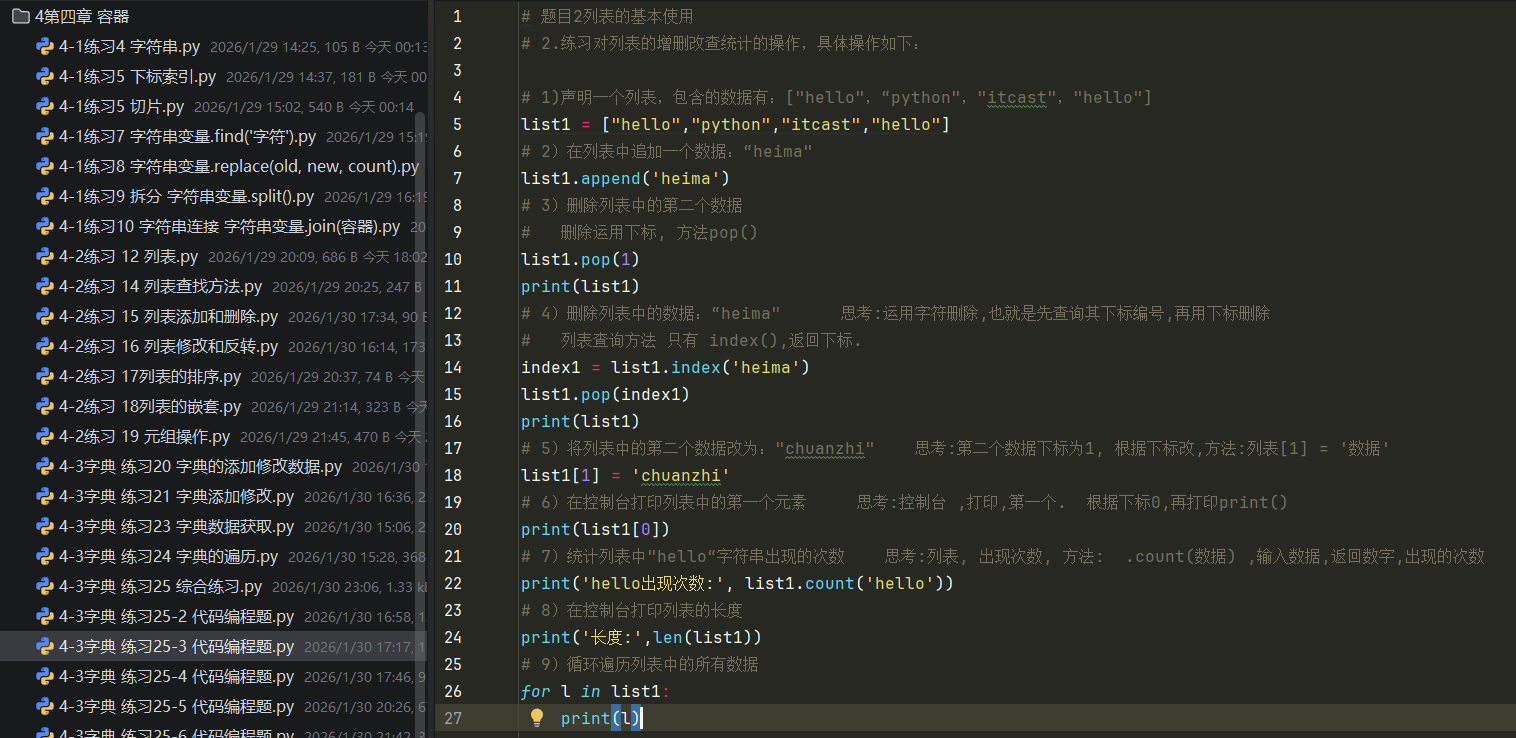
Task: Click line number 10 in the gutter
Action: (453, 259)
